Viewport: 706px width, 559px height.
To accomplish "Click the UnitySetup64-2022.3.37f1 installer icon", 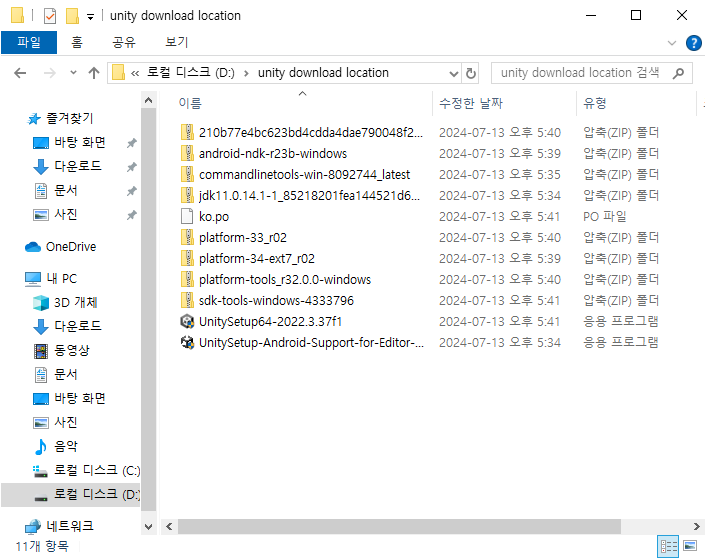I will click(187, 321).
